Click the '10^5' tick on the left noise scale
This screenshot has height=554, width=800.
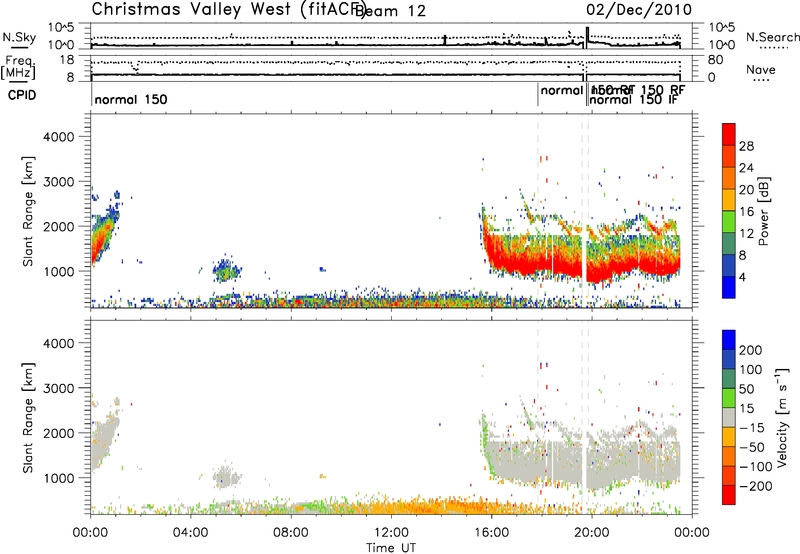click(61, 27)
